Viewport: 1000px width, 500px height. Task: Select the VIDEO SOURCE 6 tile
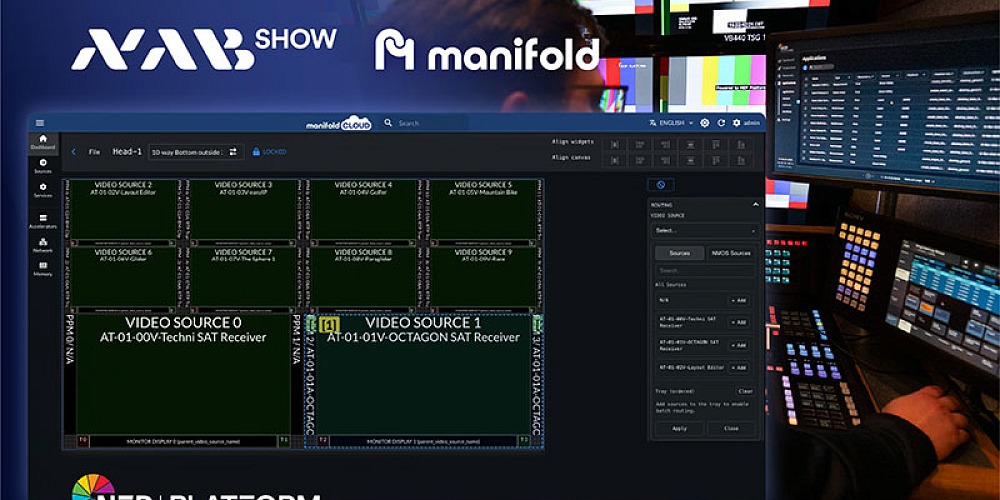123,279
